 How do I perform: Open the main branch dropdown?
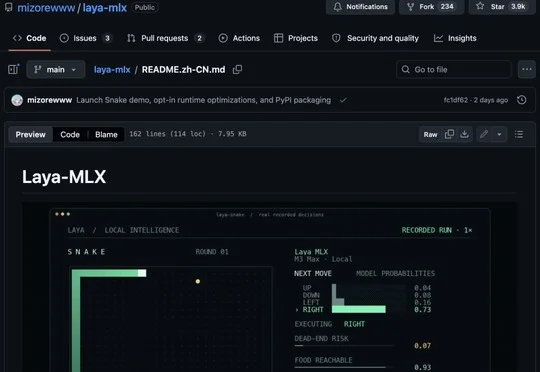tap(56, 70)
